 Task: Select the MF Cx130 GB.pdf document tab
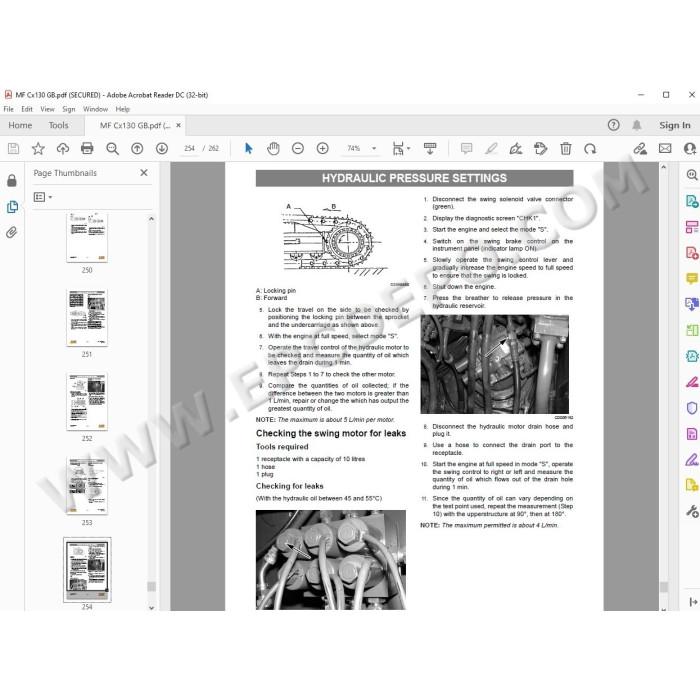(x=134, y=126)
